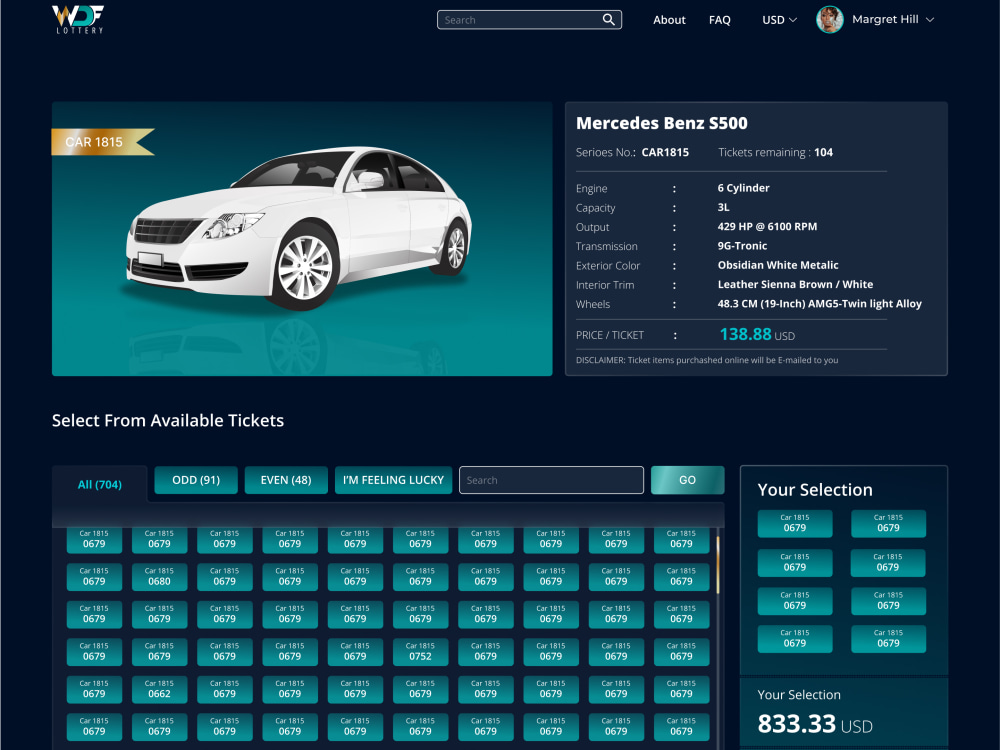Select the EVEN (48) filter
Viewport: 1000px width, 750px height.
[286, 480]
